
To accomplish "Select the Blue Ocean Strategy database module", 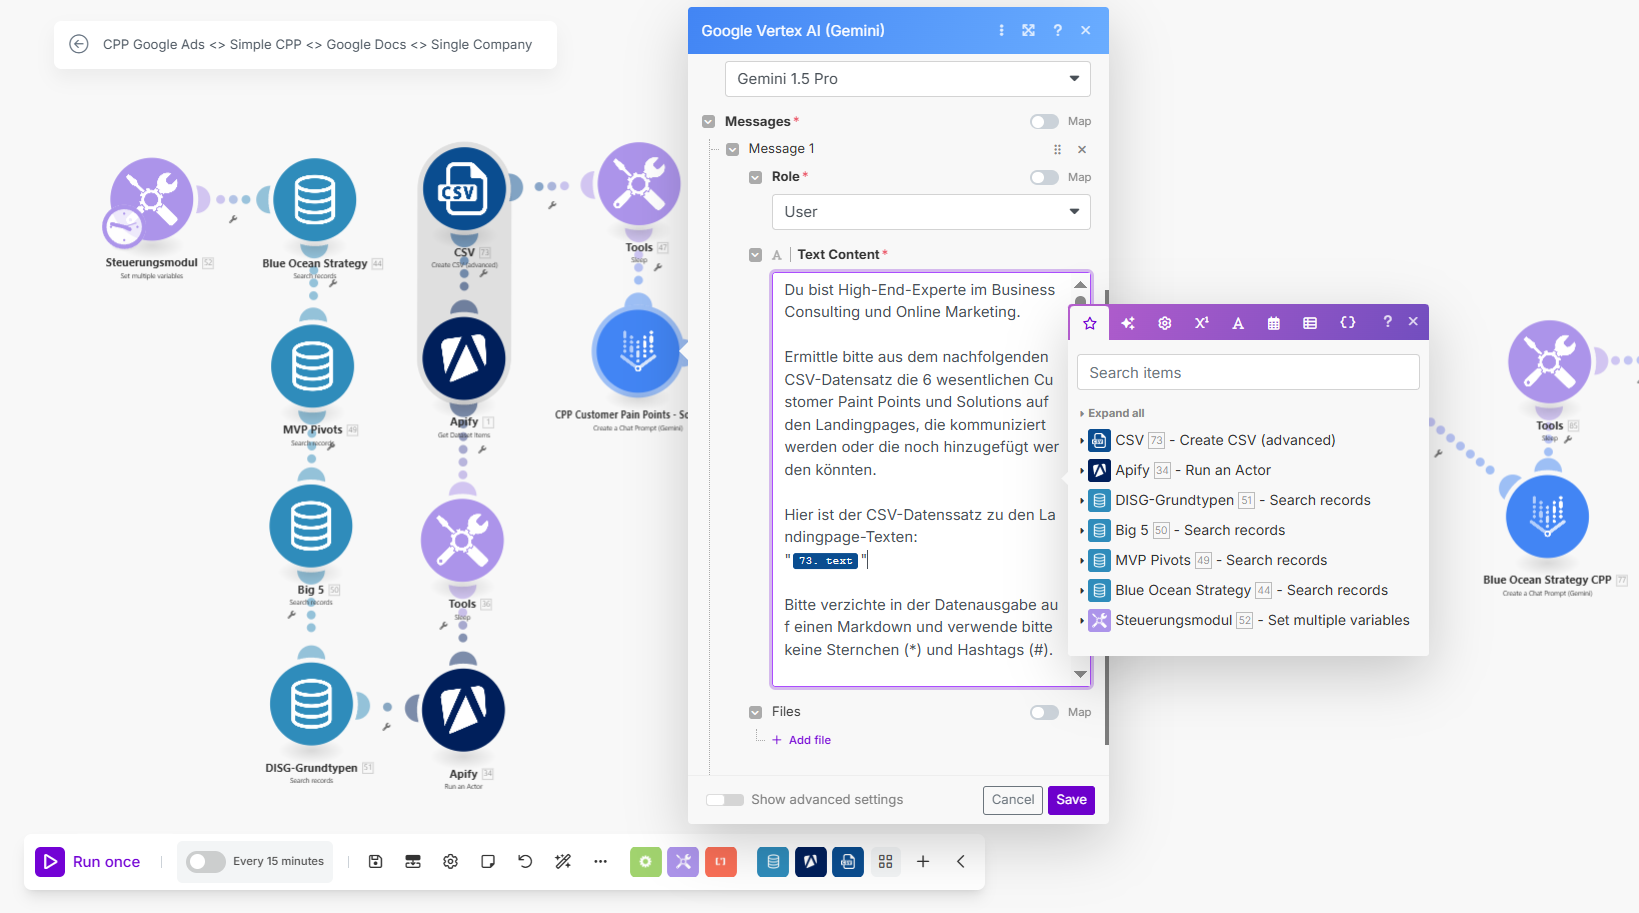I will 314,200.
